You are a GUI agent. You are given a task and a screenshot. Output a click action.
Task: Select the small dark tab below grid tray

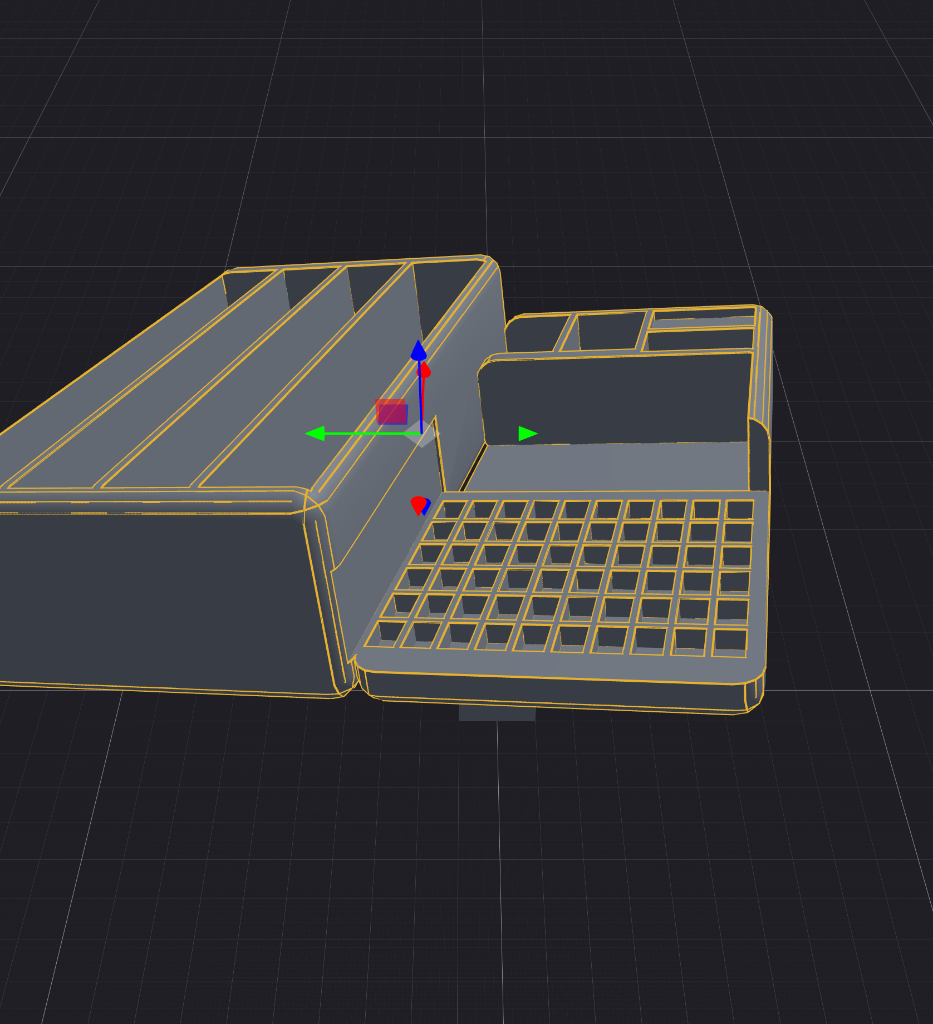497,713
